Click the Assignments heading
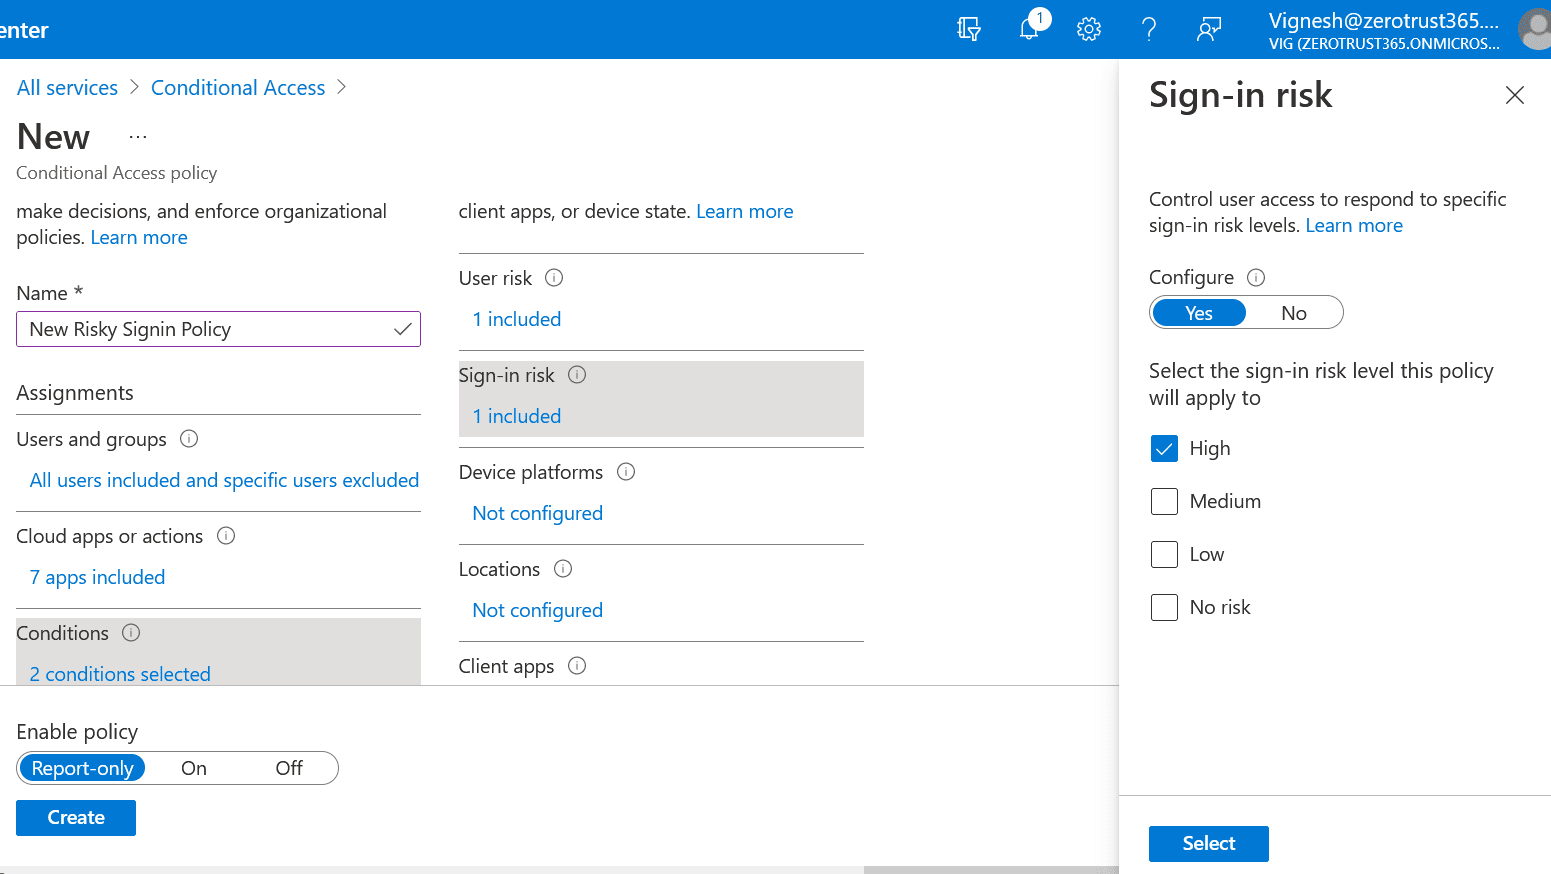The image size is (1551, 874). coord(75,393)
